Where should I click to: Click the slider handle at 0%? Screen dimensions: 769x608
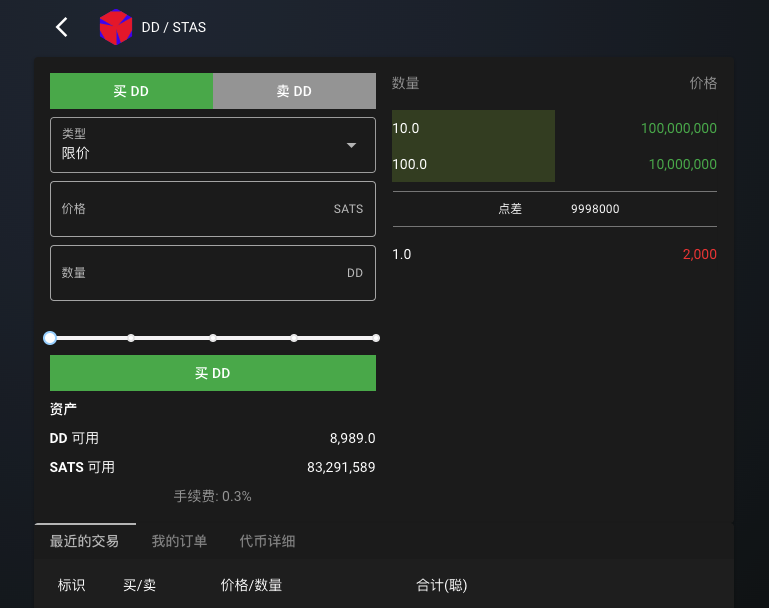click(x=50, y=338)
